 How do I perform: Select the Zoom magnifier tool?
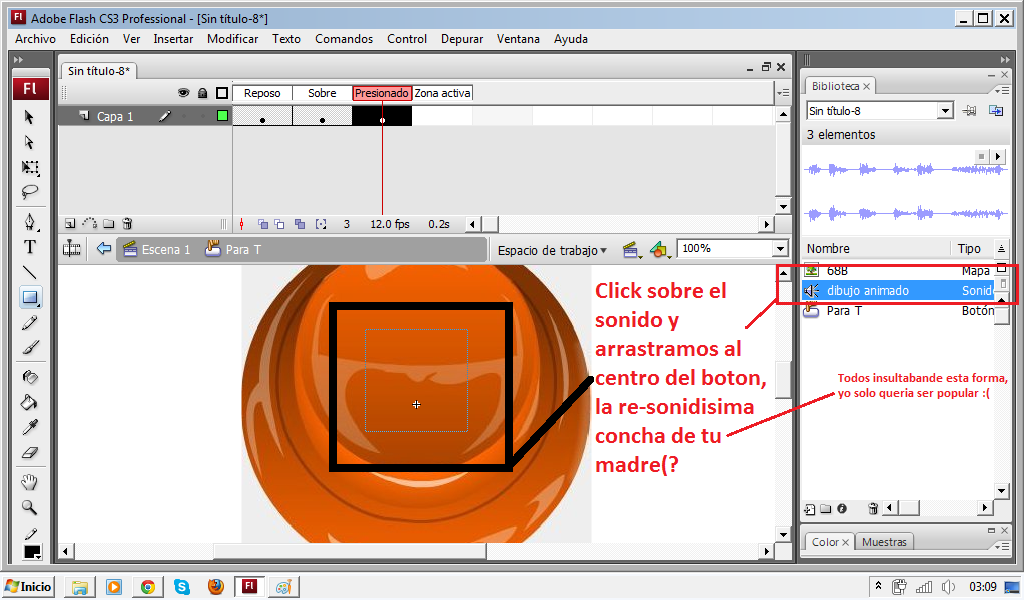pyautogui.click(x=30, y=507)
